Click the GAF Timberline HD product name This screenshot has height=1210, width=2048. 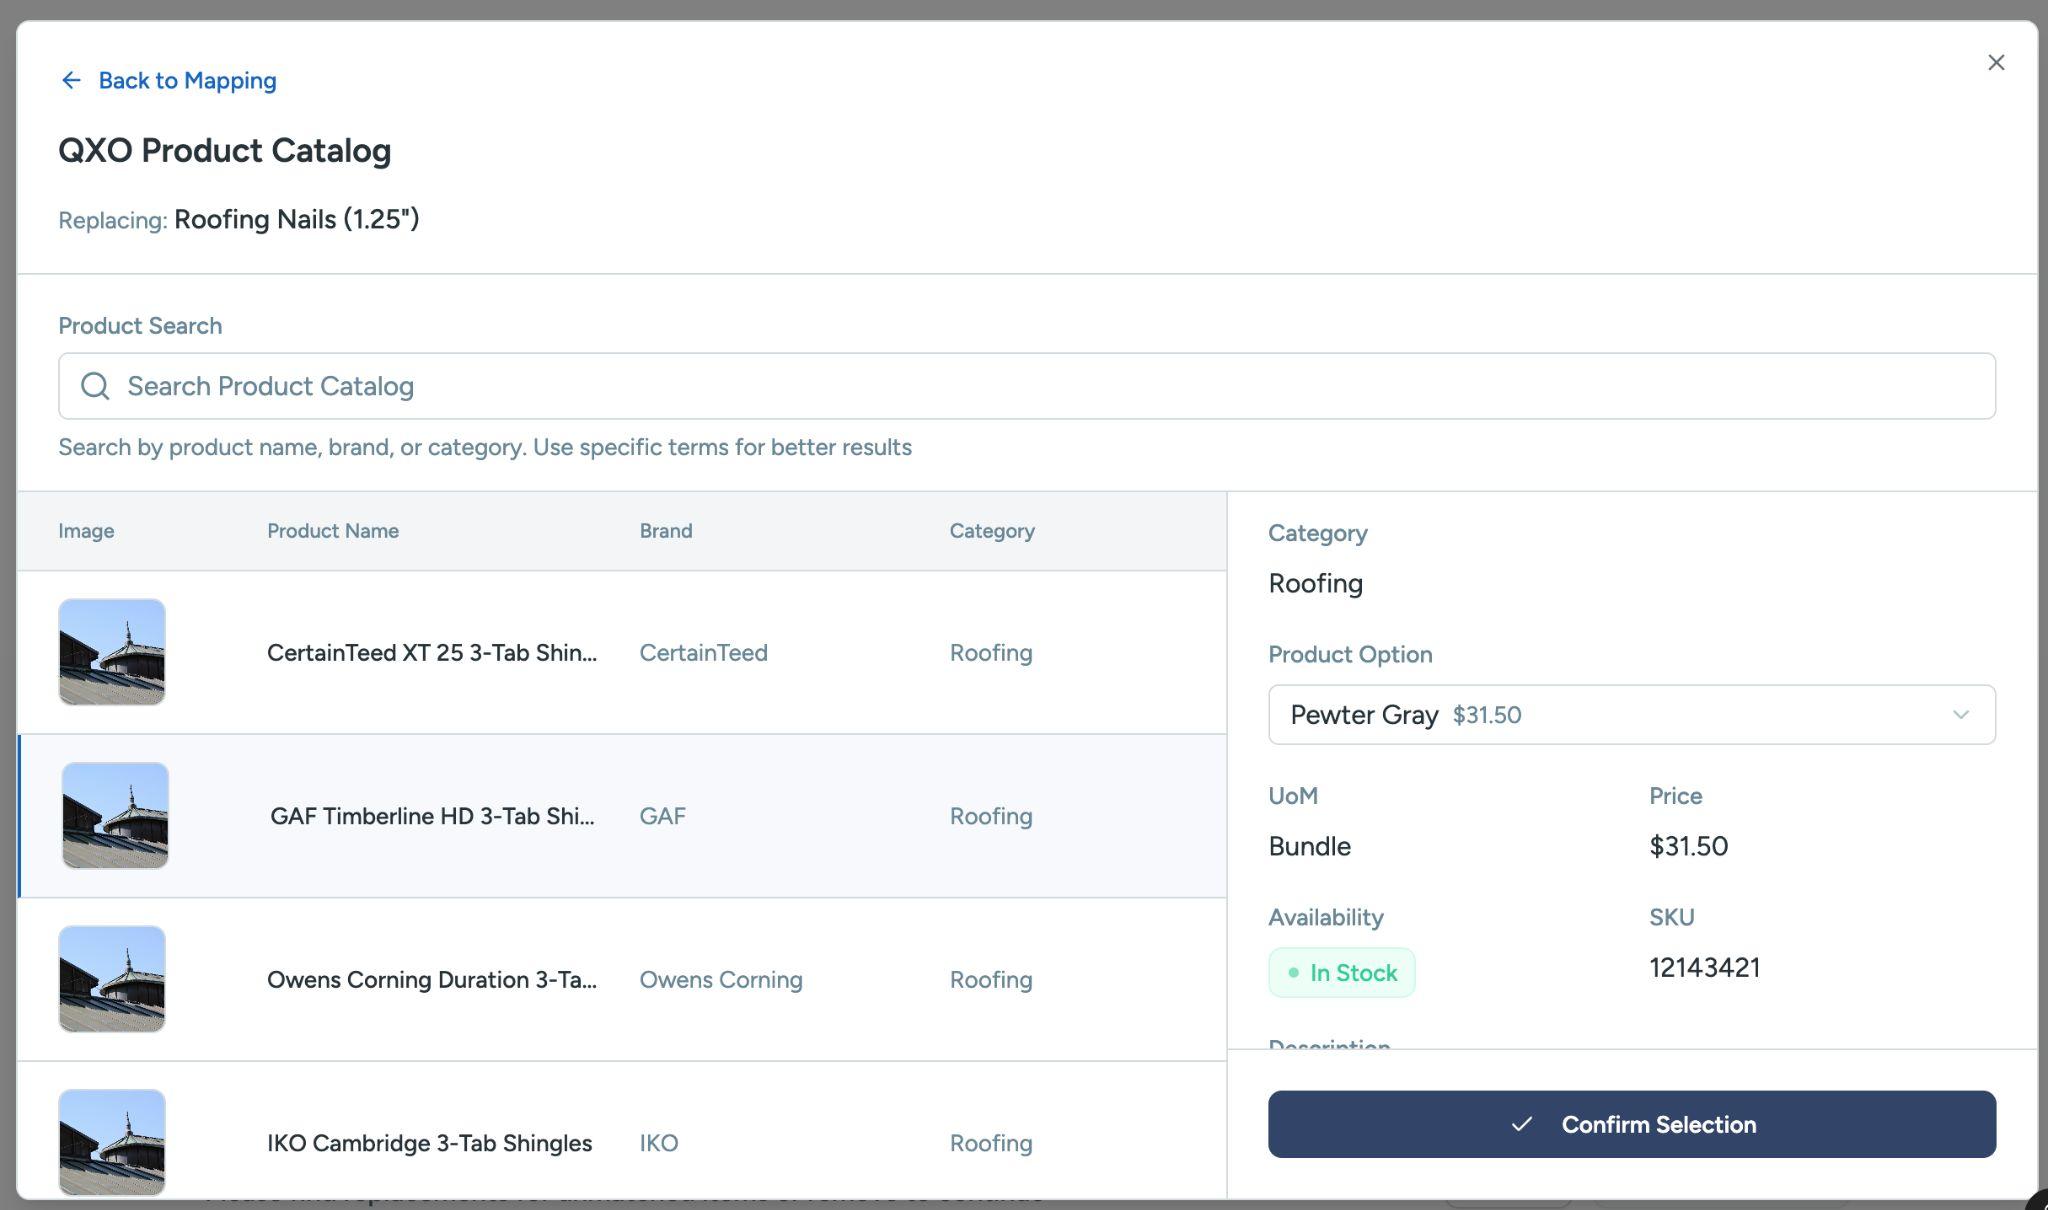[431, 816]
